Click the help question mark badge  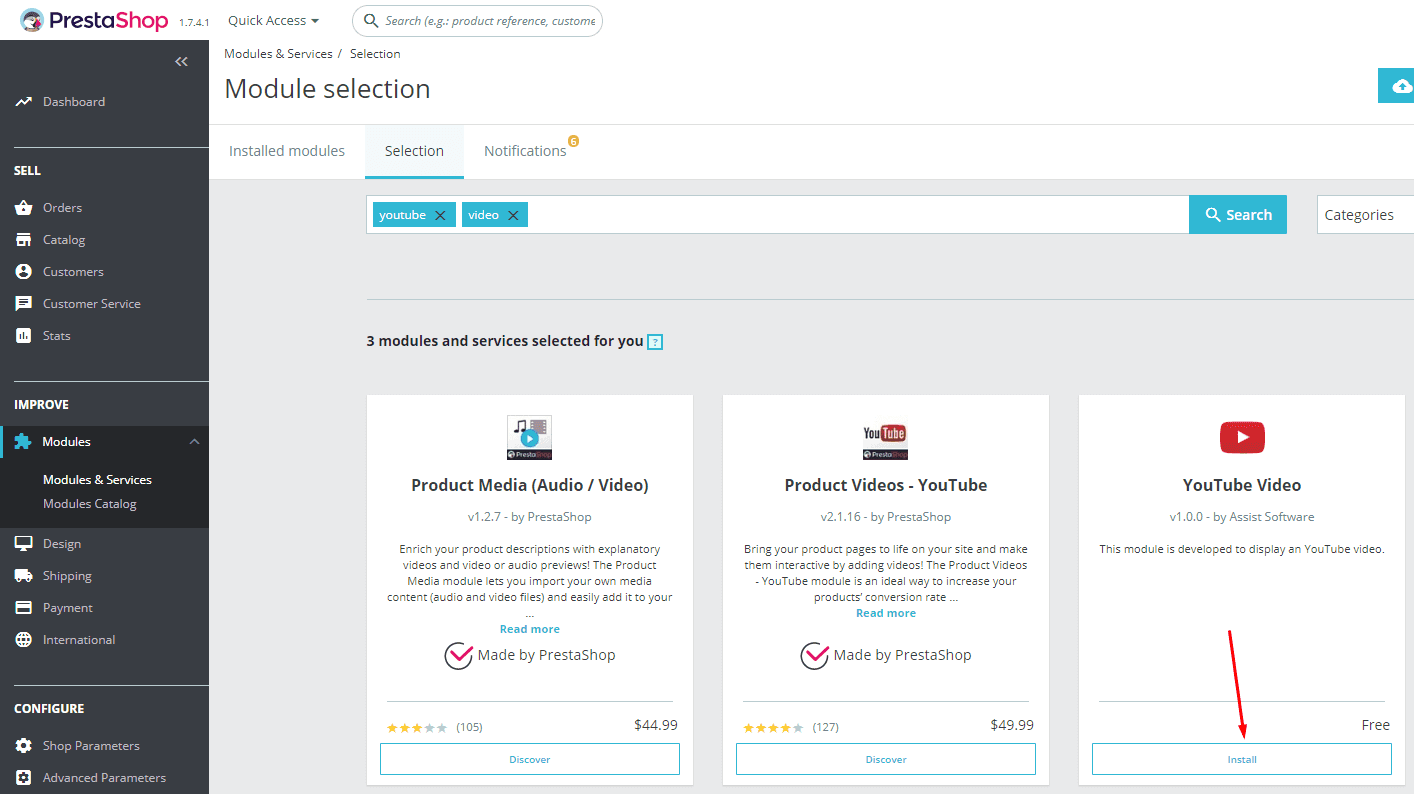click(x=655, y=341)
